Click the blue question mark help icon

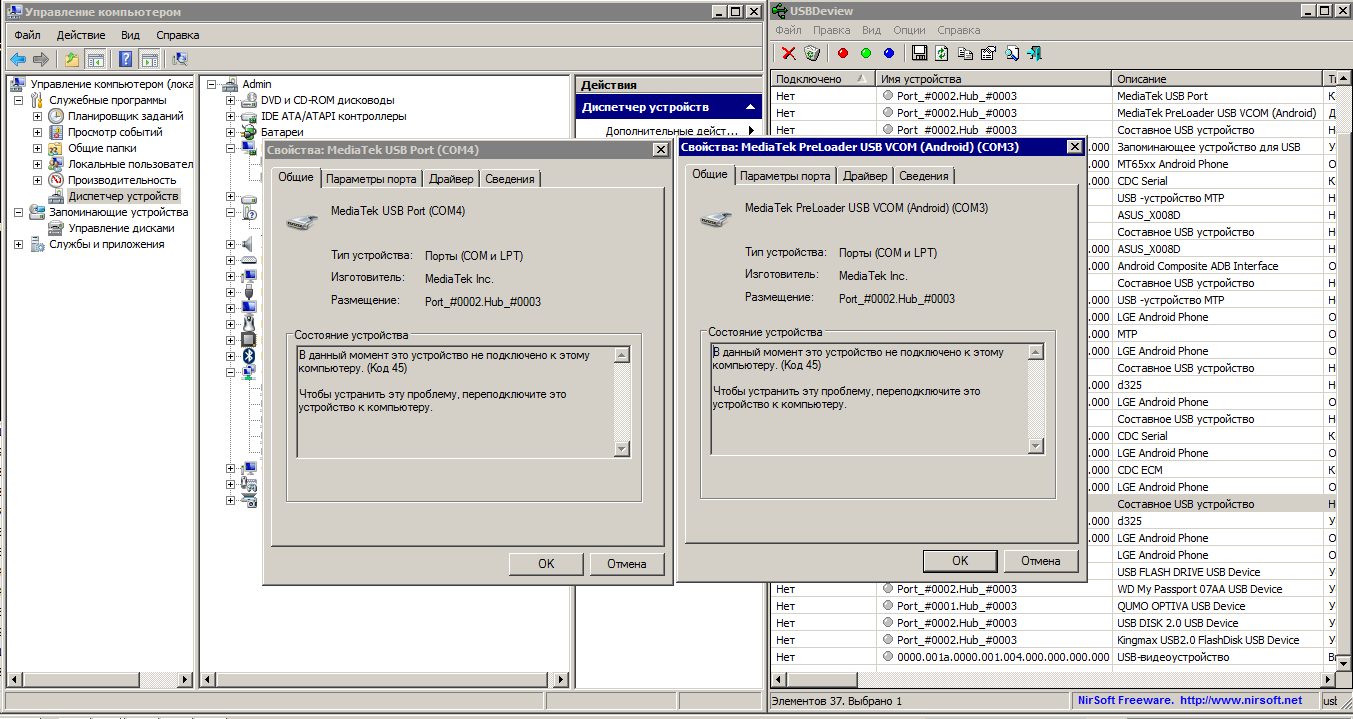click(x=126, y=59)
